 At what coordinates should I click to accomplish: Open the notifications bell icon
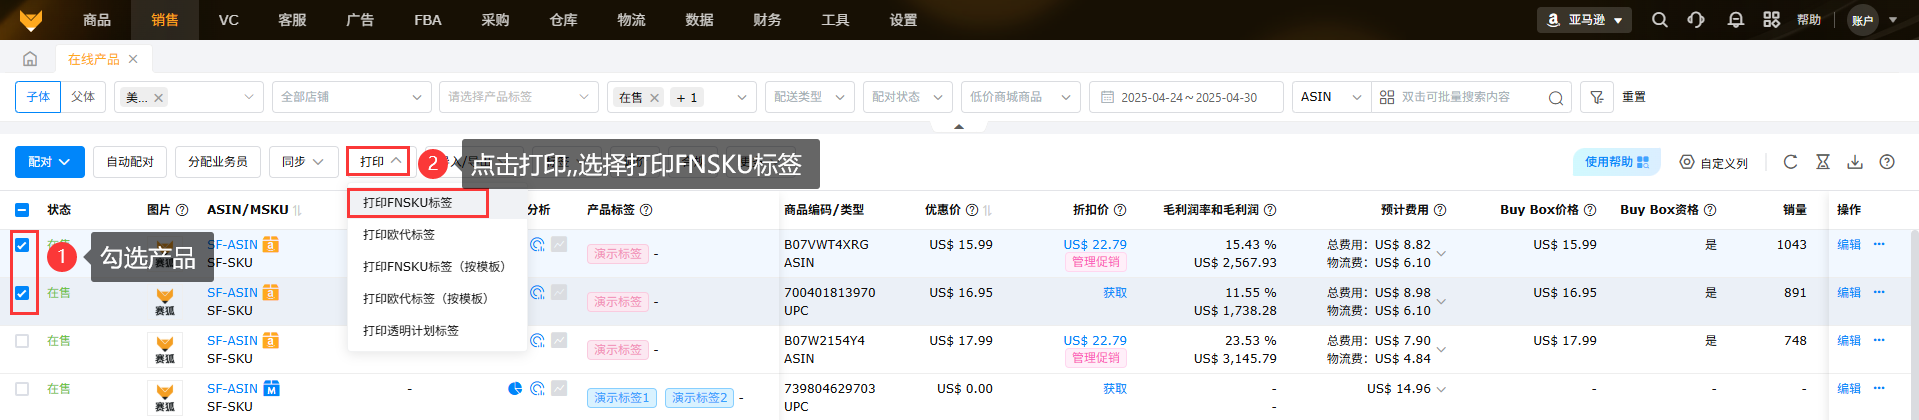pos(1736,20)
